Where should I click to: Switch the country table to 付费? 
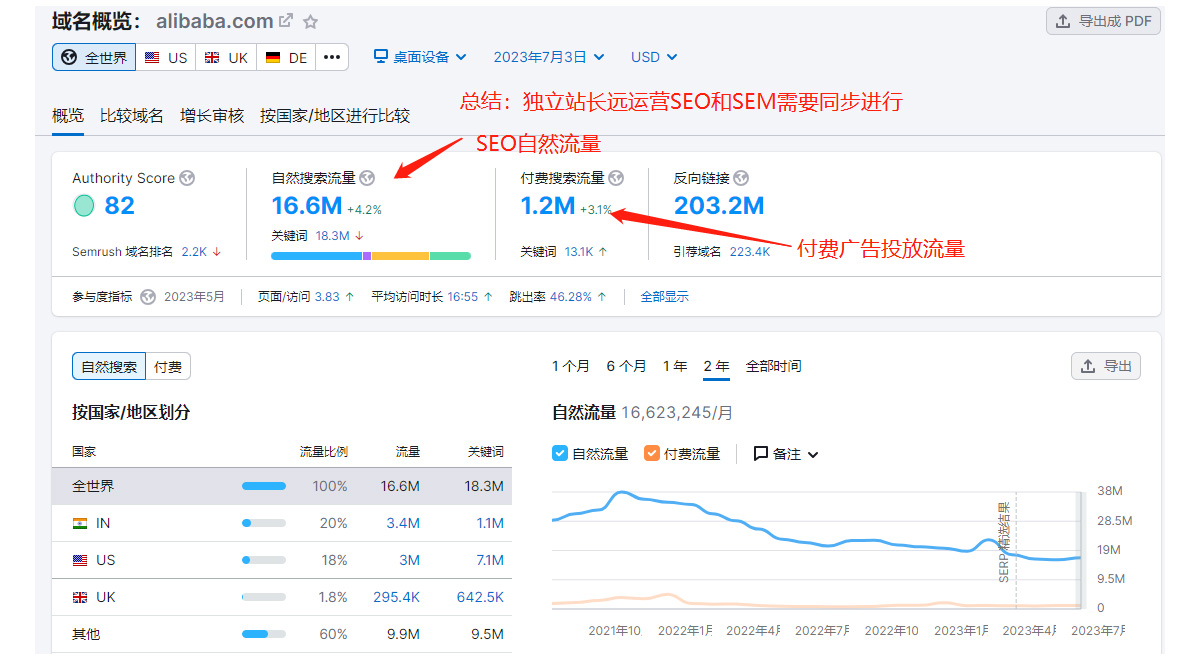click(x=168, y=367)
